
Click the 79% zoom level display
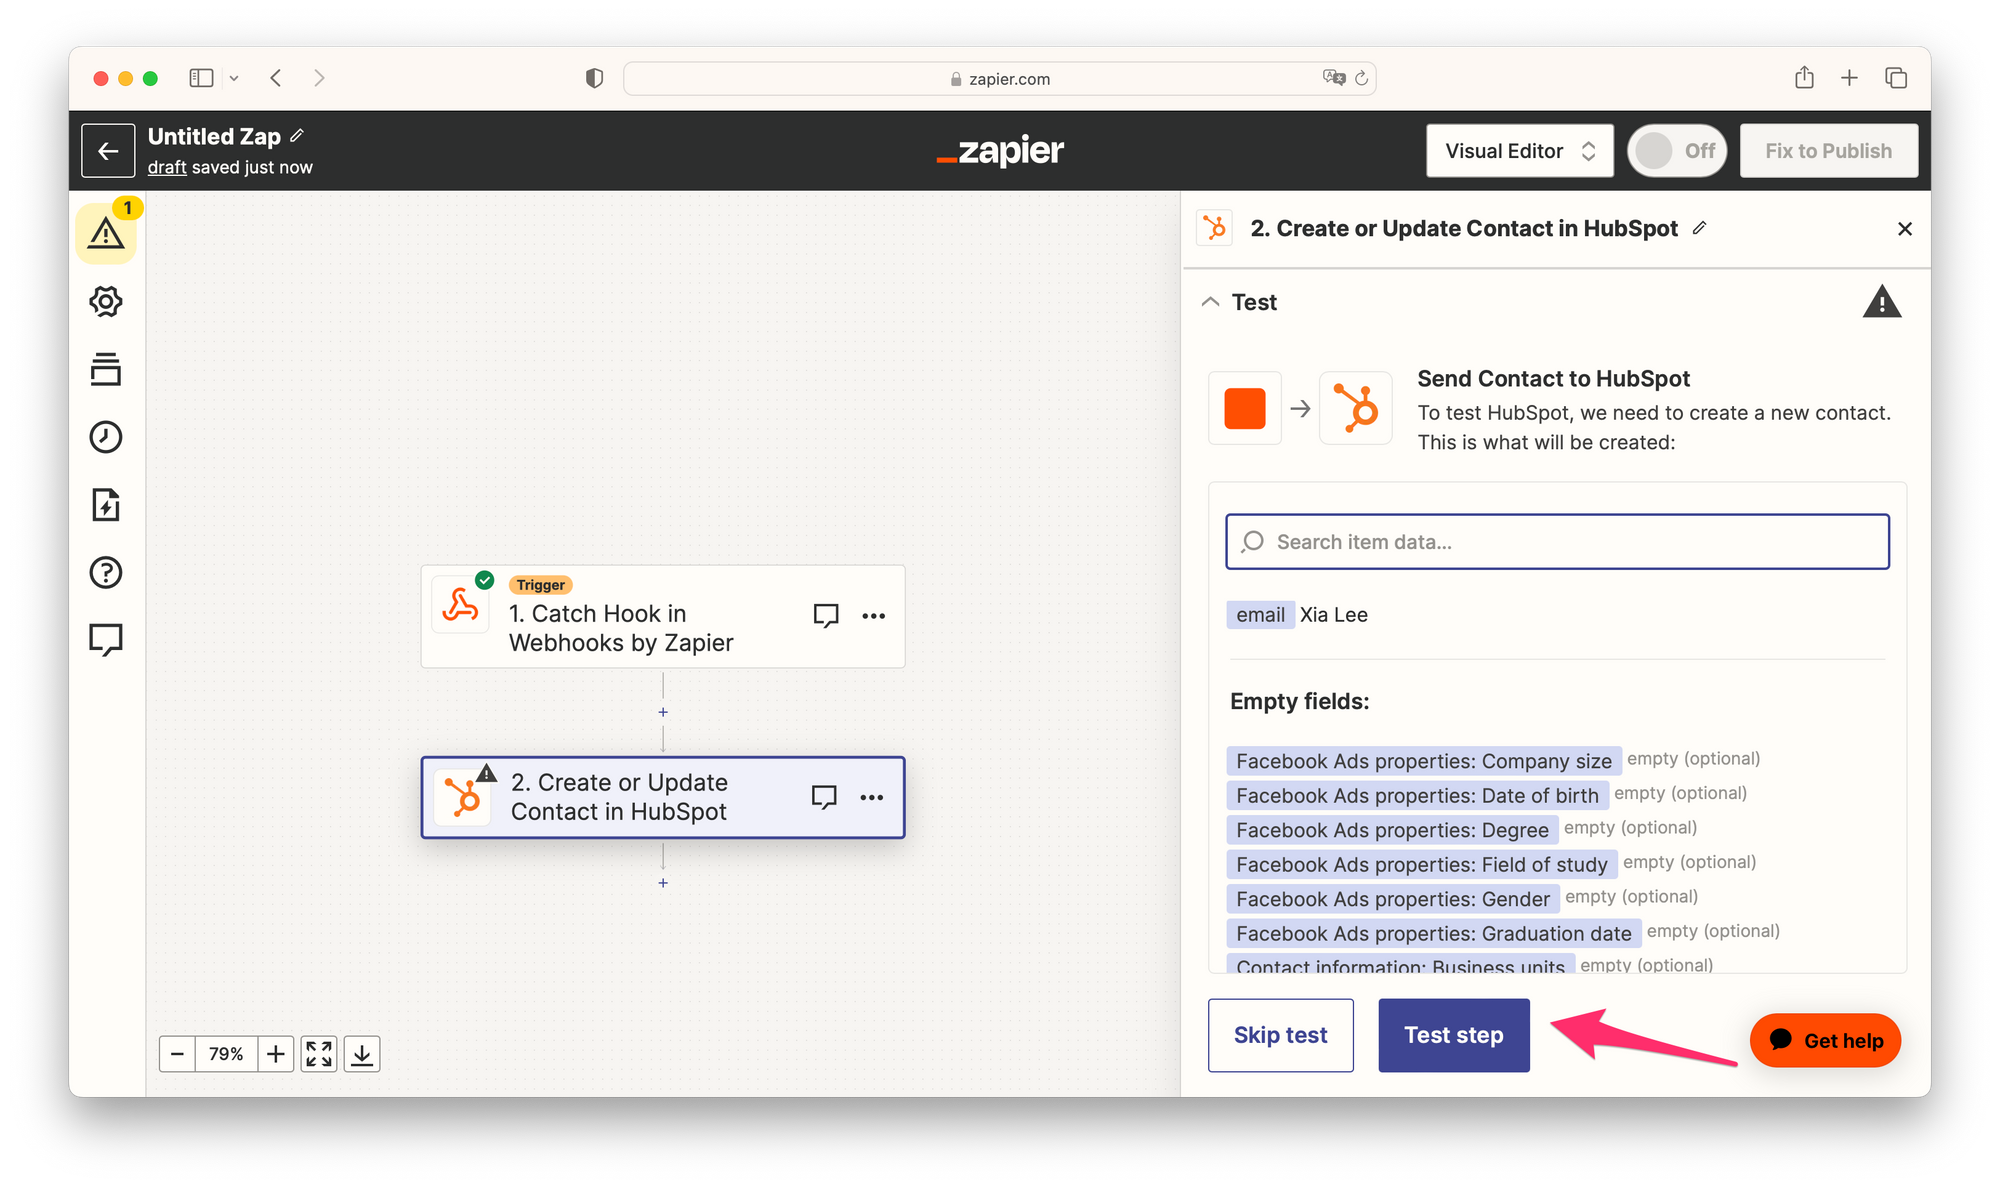226,1054
